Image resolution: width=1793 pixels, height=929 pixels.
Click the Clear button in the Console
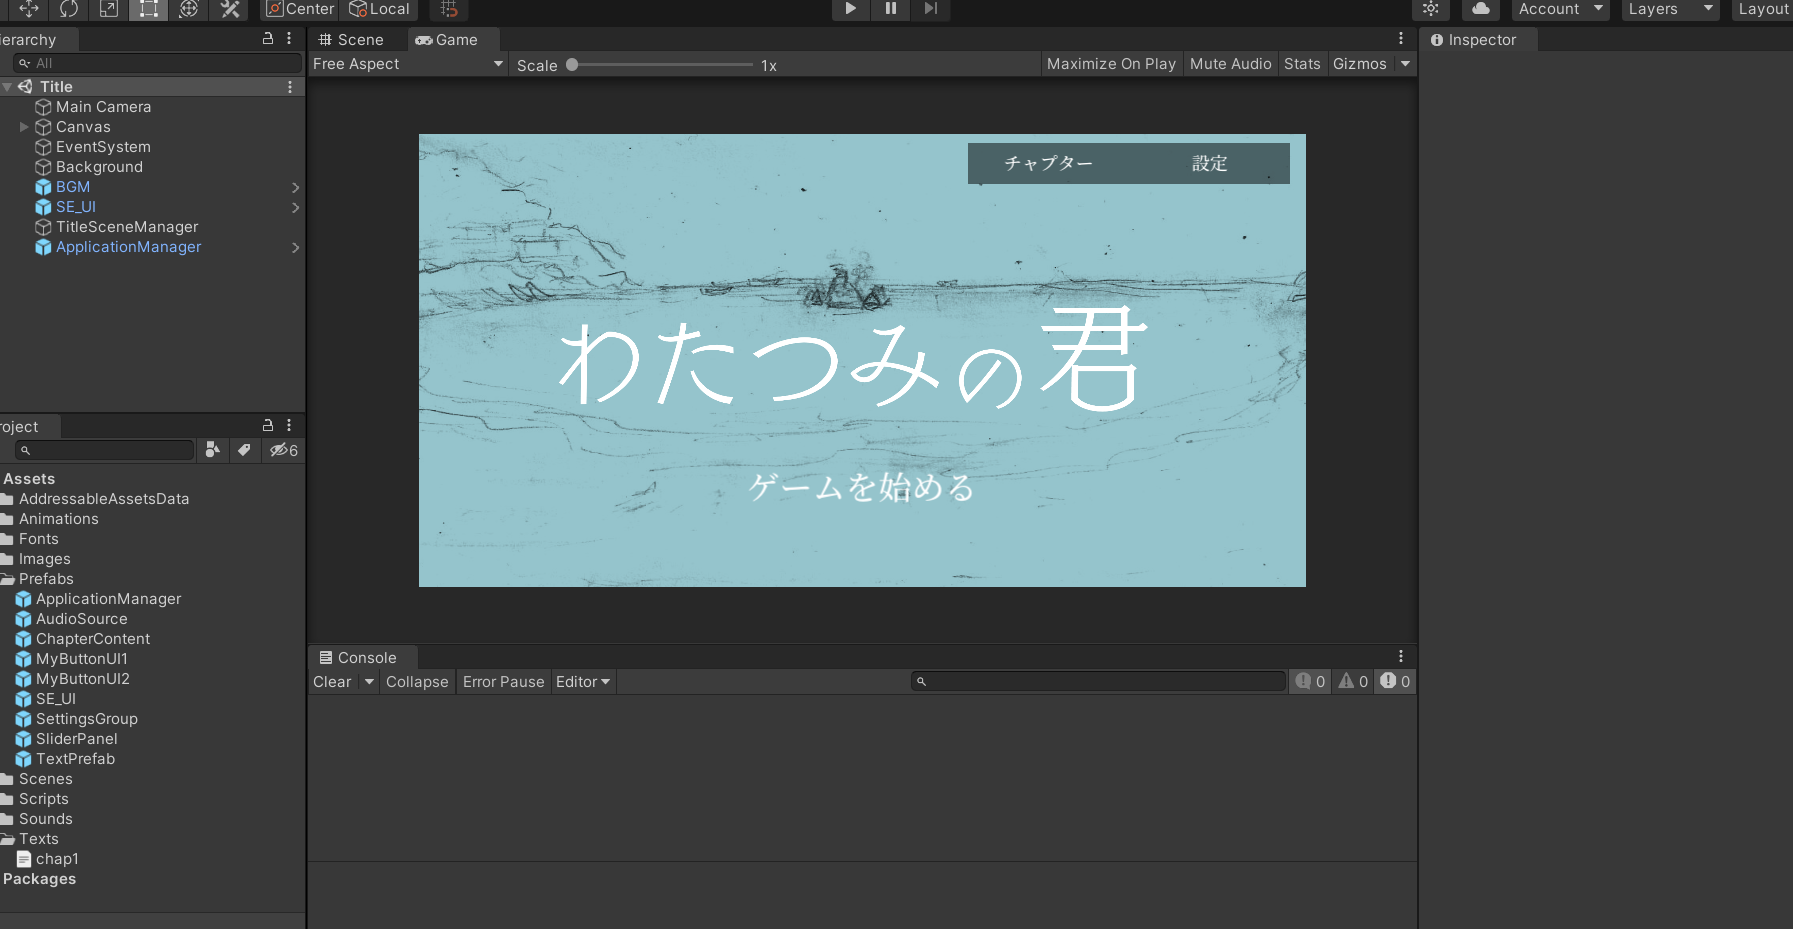pyautogui.click(x=332, y=682)
